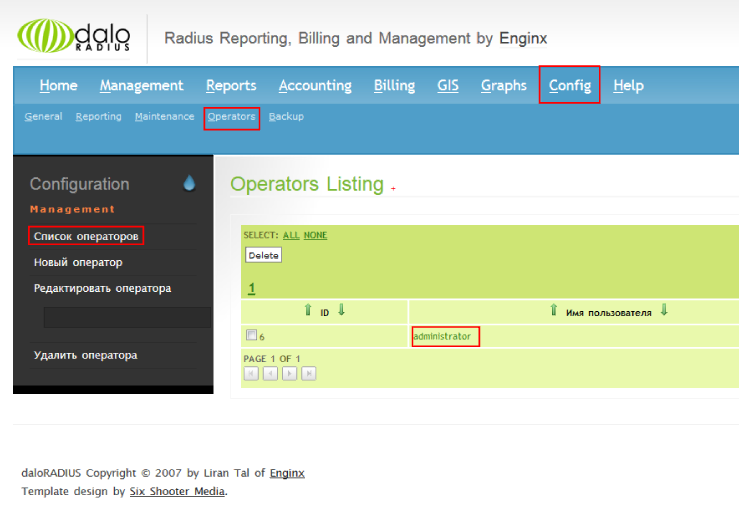Click the blue water drop icon in Configuration
The width and height of the screenshot is (739, 527).
tap(189, 183)
